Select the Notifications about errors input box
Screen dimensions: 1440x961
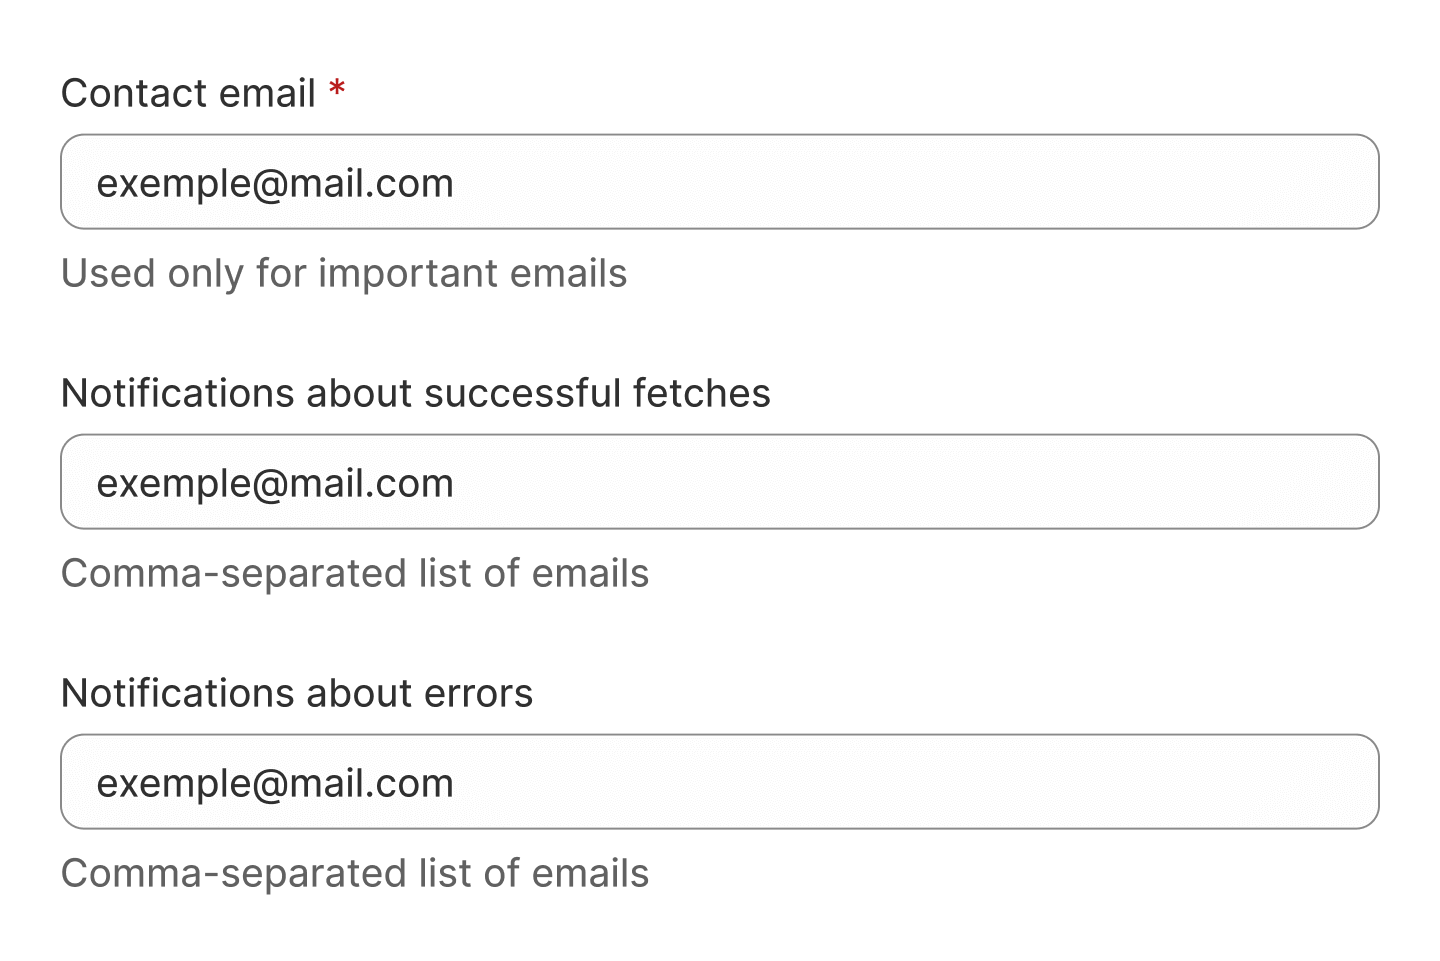pos(719,782)
